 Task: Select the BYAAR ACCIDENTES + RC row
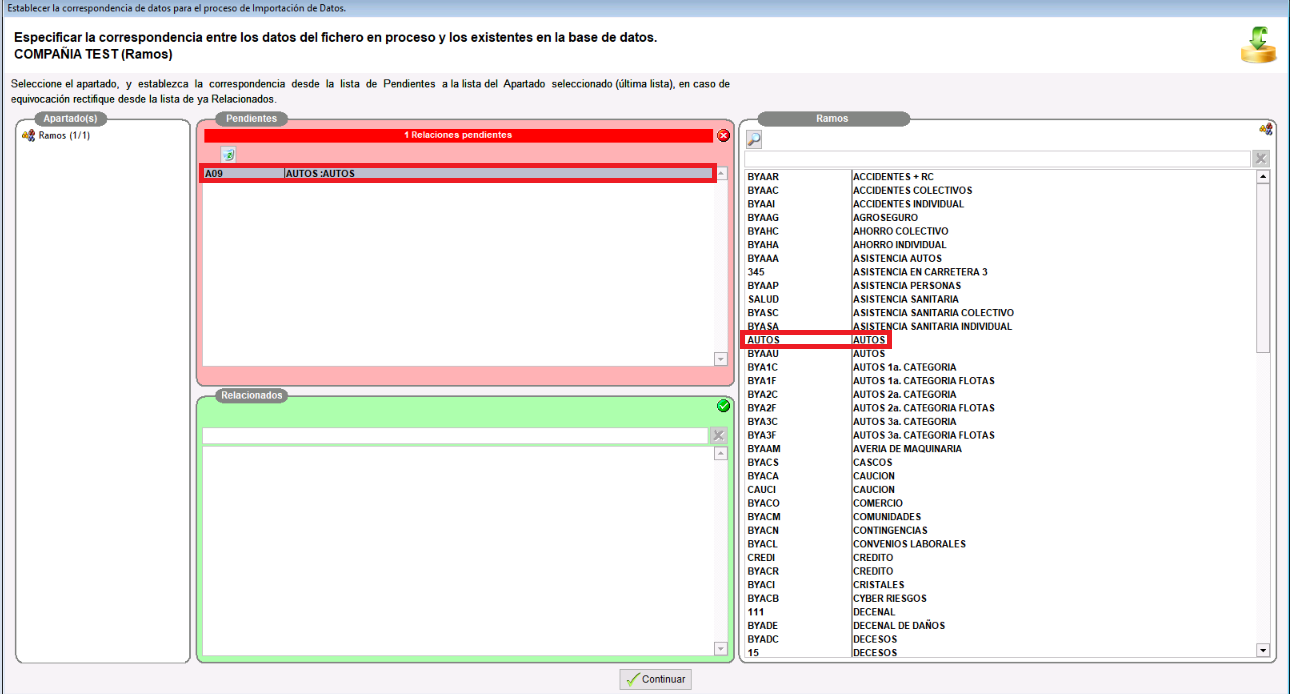click(x=1000, y=177)
